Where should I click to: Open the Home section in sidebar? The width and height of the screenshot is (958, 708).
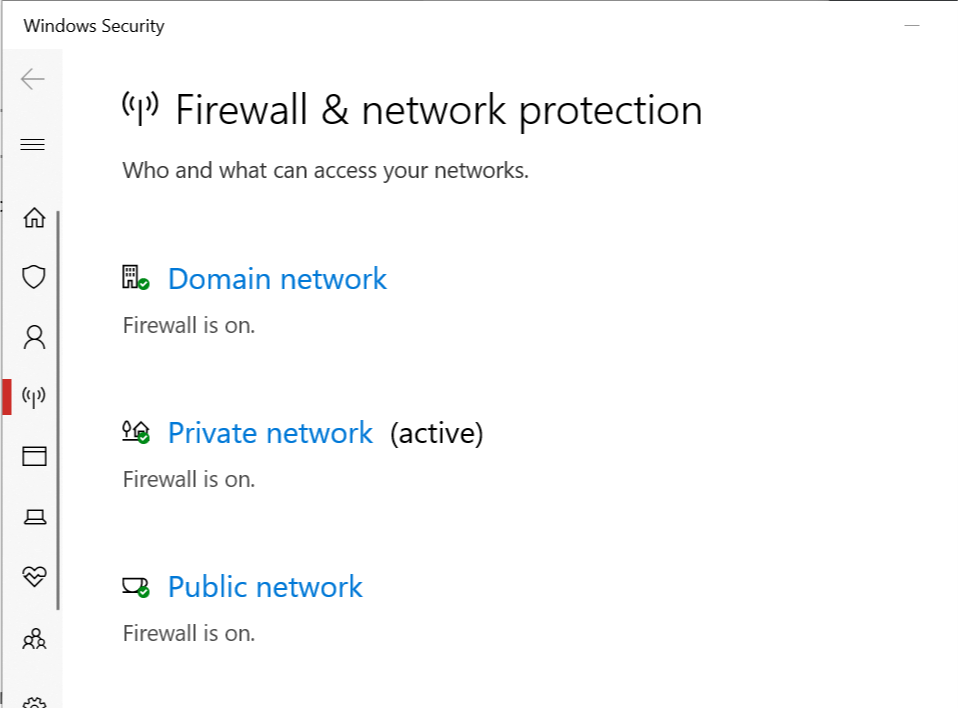coord(34,217)
